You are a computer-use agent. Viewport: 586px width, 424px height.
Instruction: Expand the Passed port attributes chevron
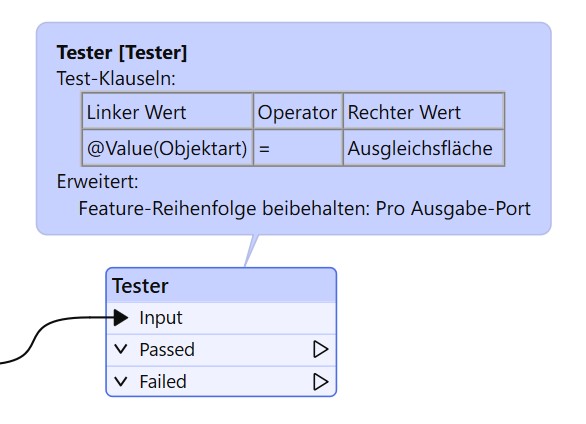(x=121, y=349)
